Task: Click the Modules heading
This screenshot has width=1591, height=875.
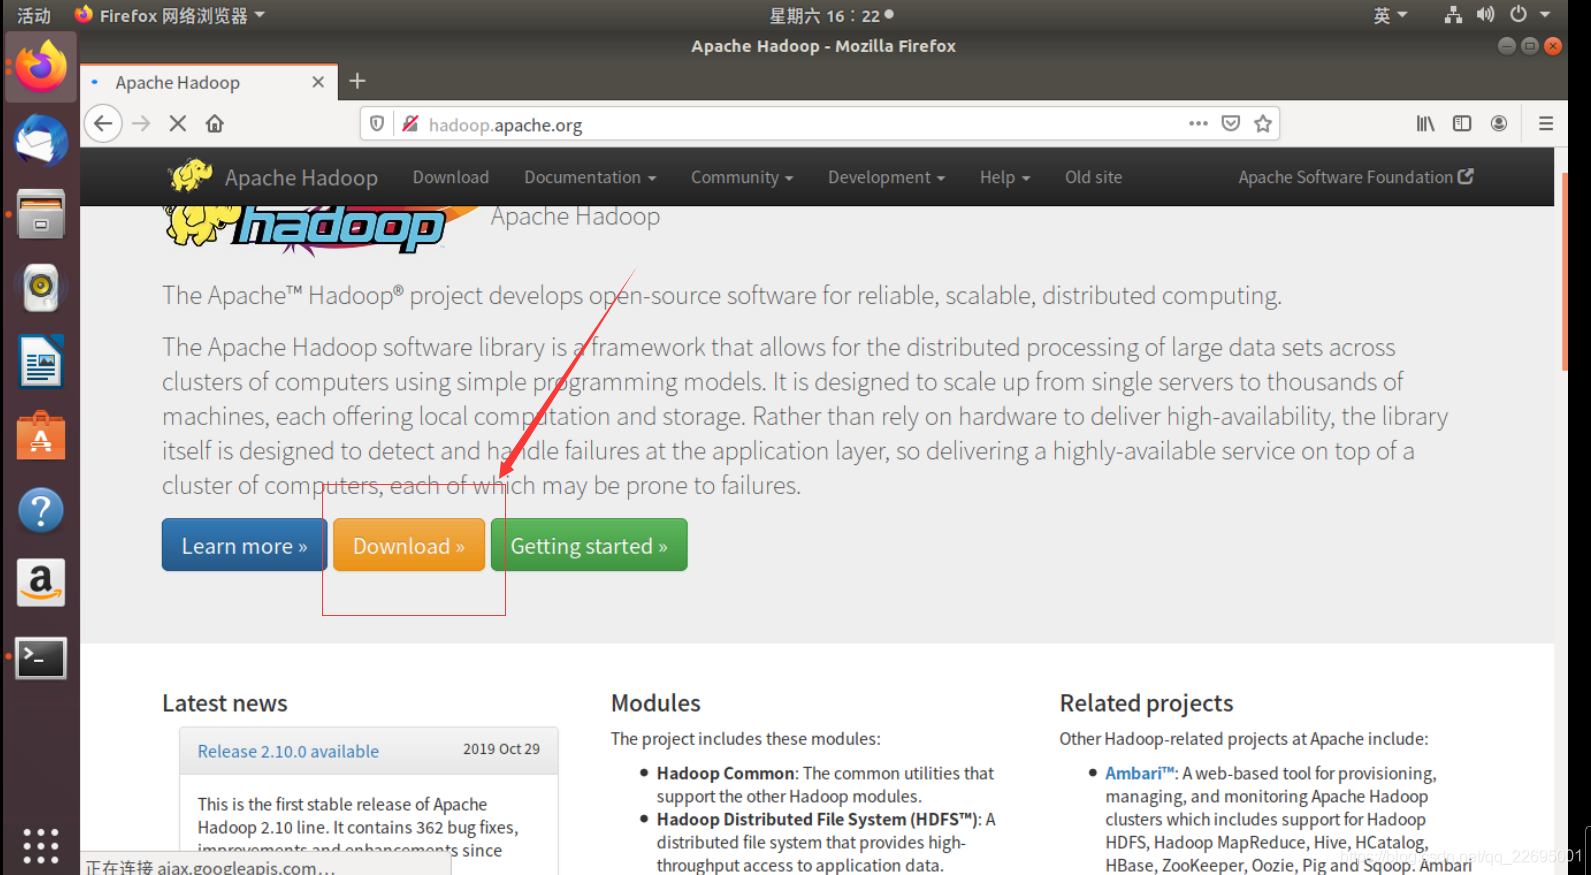Action: click(656, 703)
